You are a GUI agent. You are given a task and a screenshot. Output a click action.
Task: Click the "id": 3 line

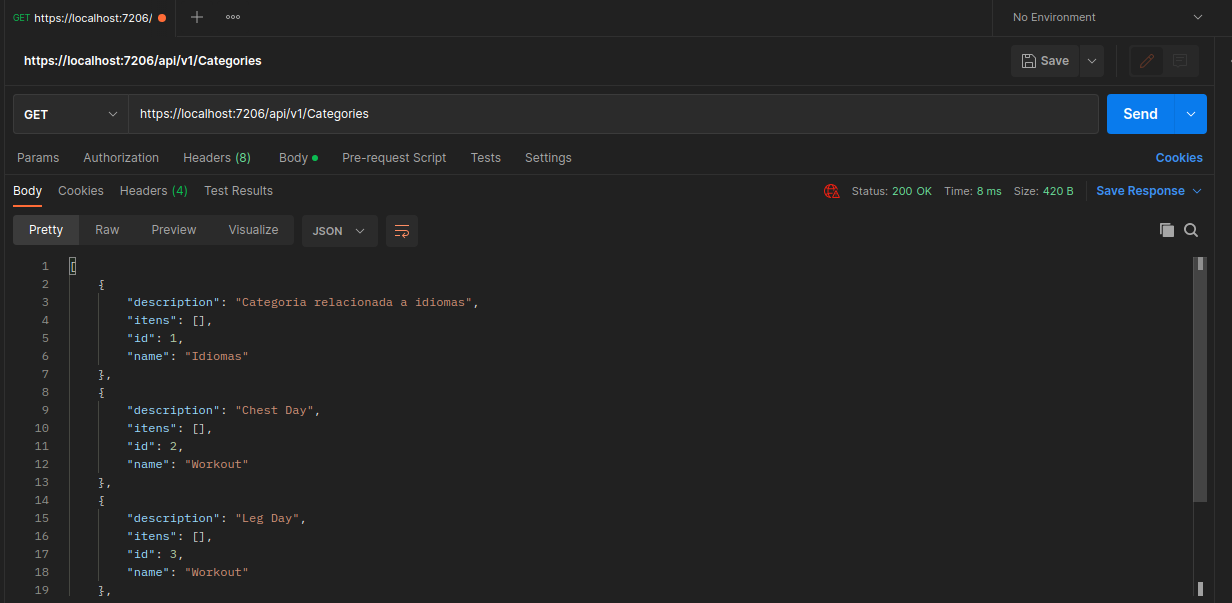point(155,554)
